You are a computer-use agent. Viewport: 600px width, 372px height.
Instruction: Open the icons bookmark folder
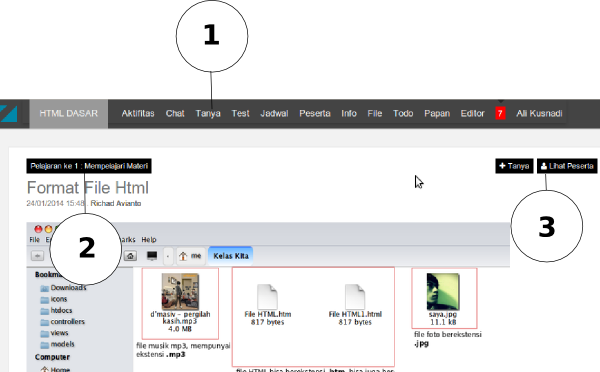coord(54,299)
